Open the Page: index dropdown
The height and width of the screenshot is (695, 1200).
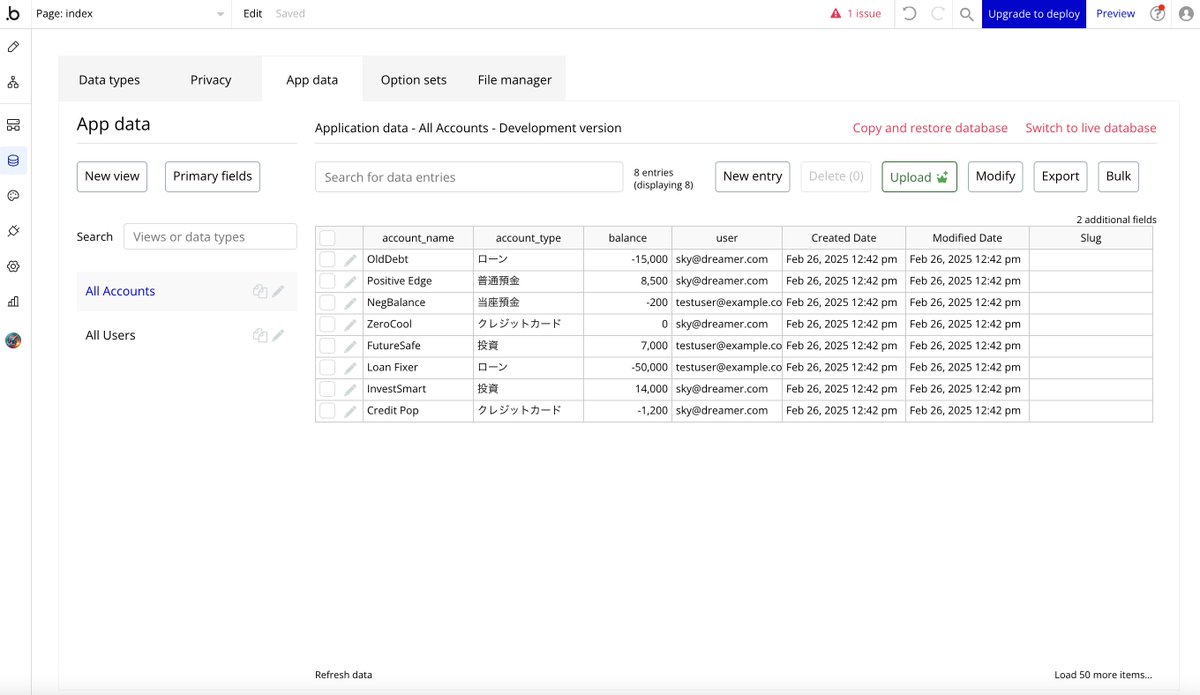[x=130, y=14]
